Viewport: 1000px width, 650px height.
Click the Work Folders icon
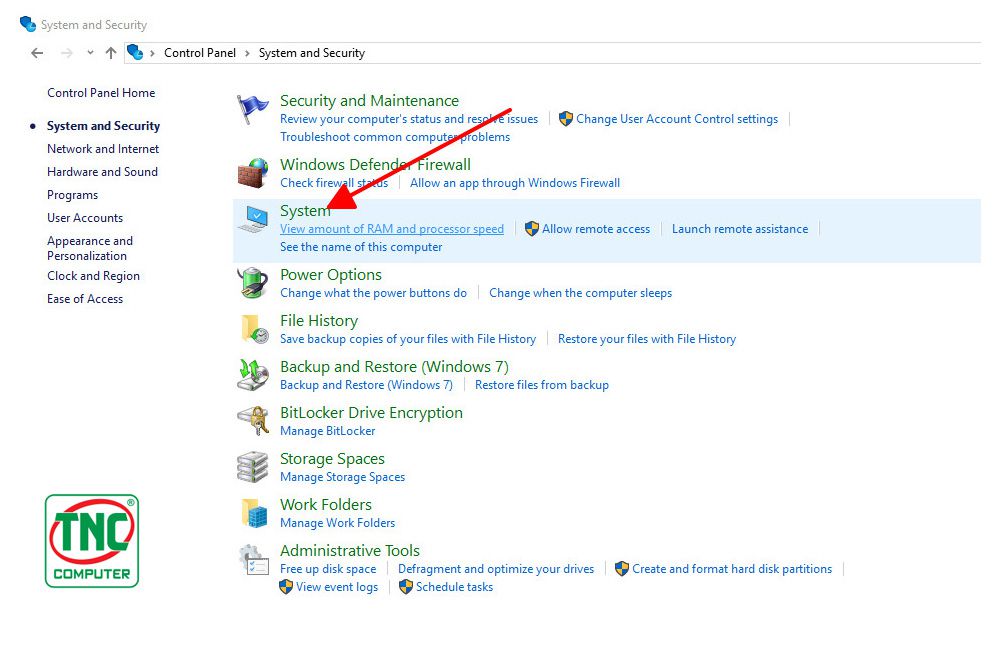(254, 513)
